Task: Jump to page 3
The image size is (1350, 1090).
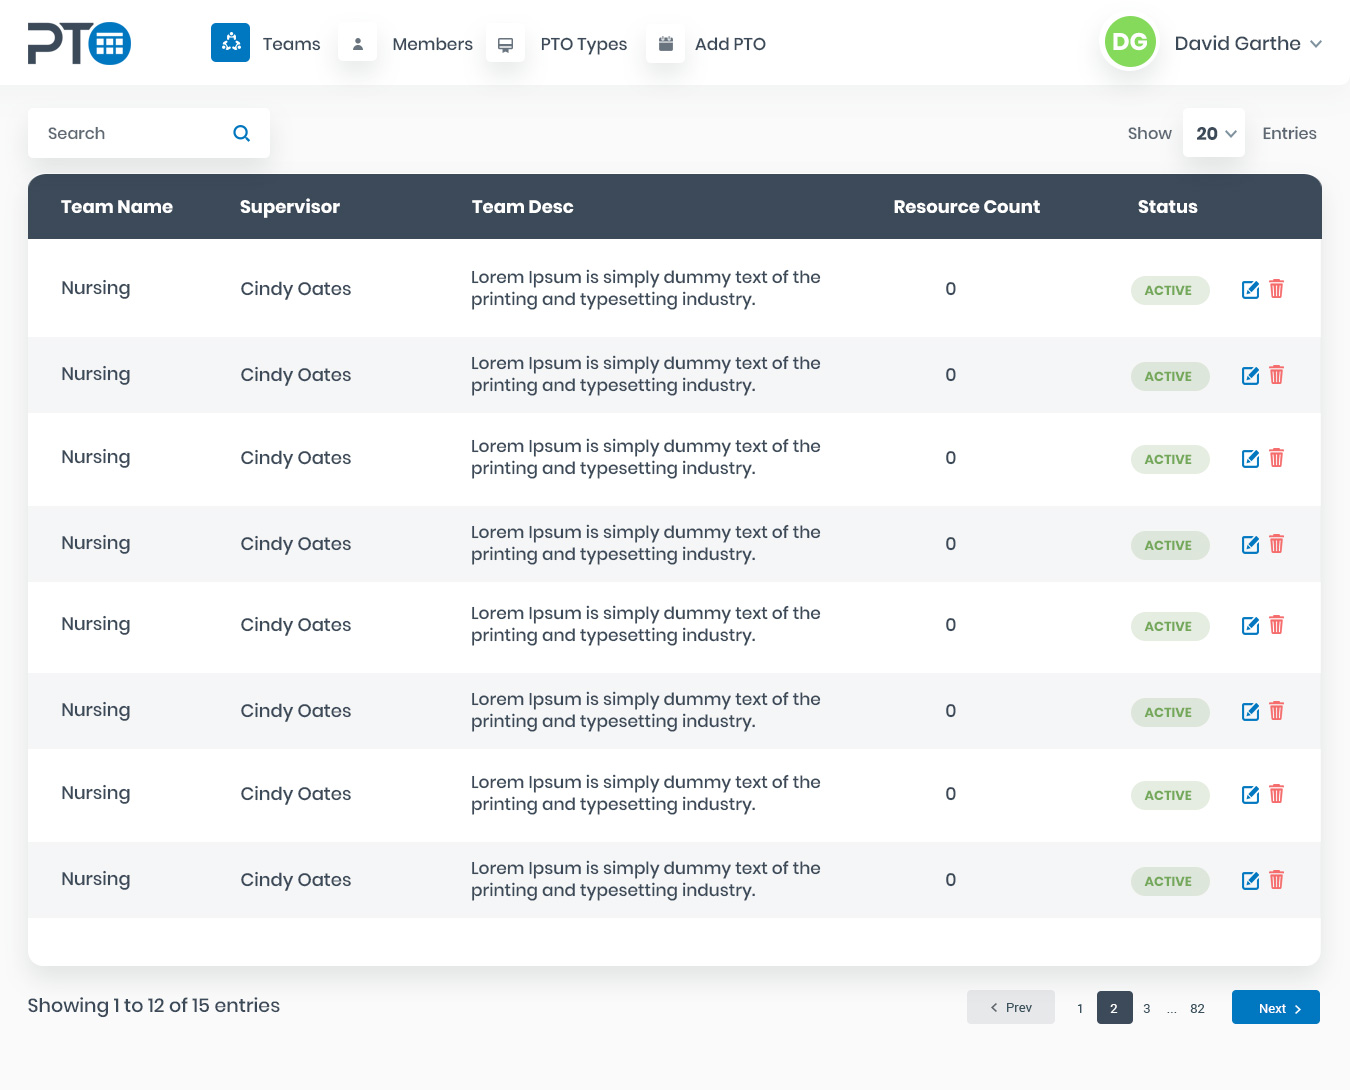Action: point(1147,1008)
